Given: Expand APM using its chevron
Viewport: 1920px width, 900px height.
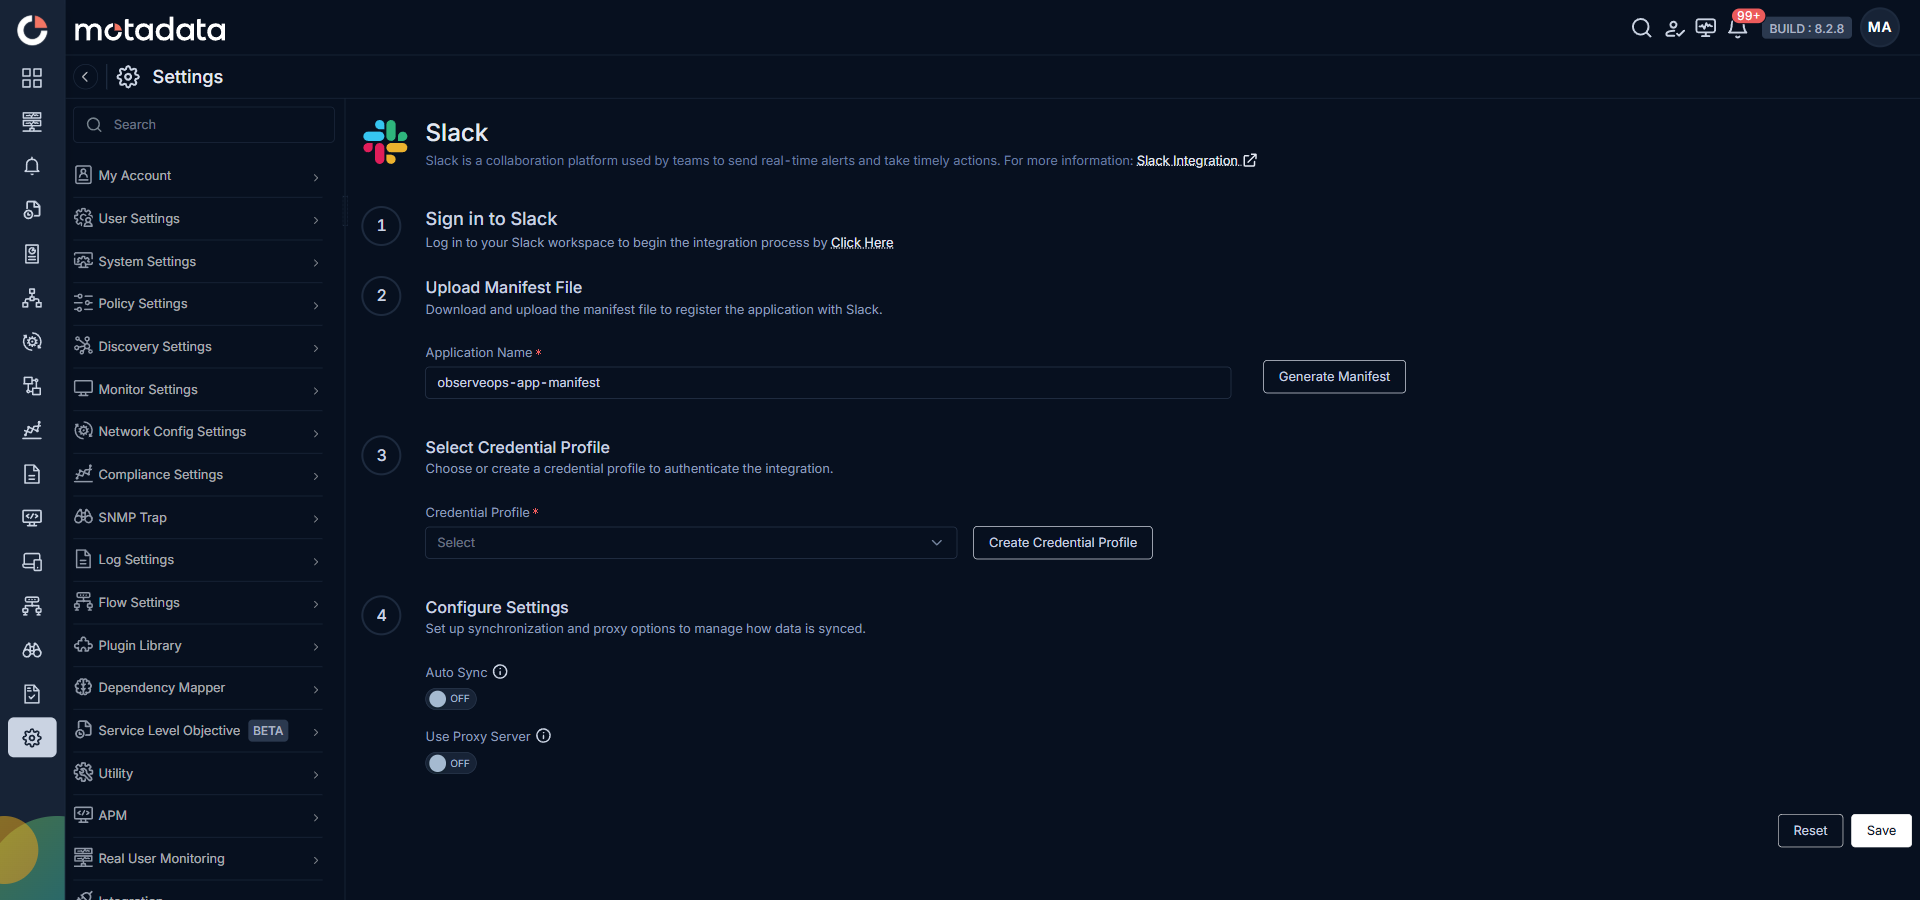Looking at the screenshot, I should [x=316, y=817].
